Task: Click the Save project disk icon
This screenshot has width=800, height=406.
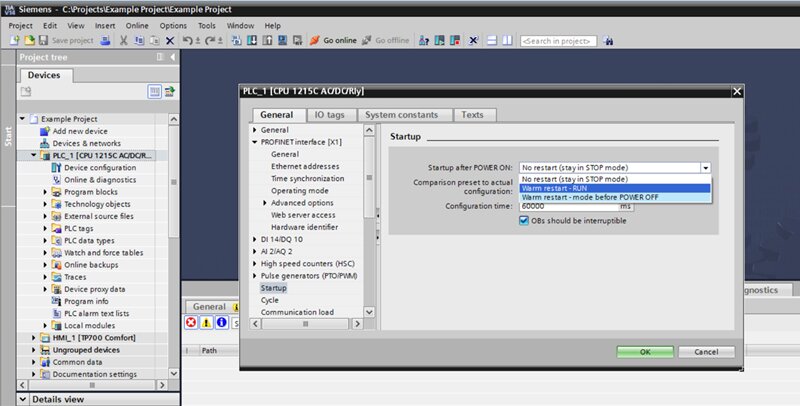Action: [43, 40]
